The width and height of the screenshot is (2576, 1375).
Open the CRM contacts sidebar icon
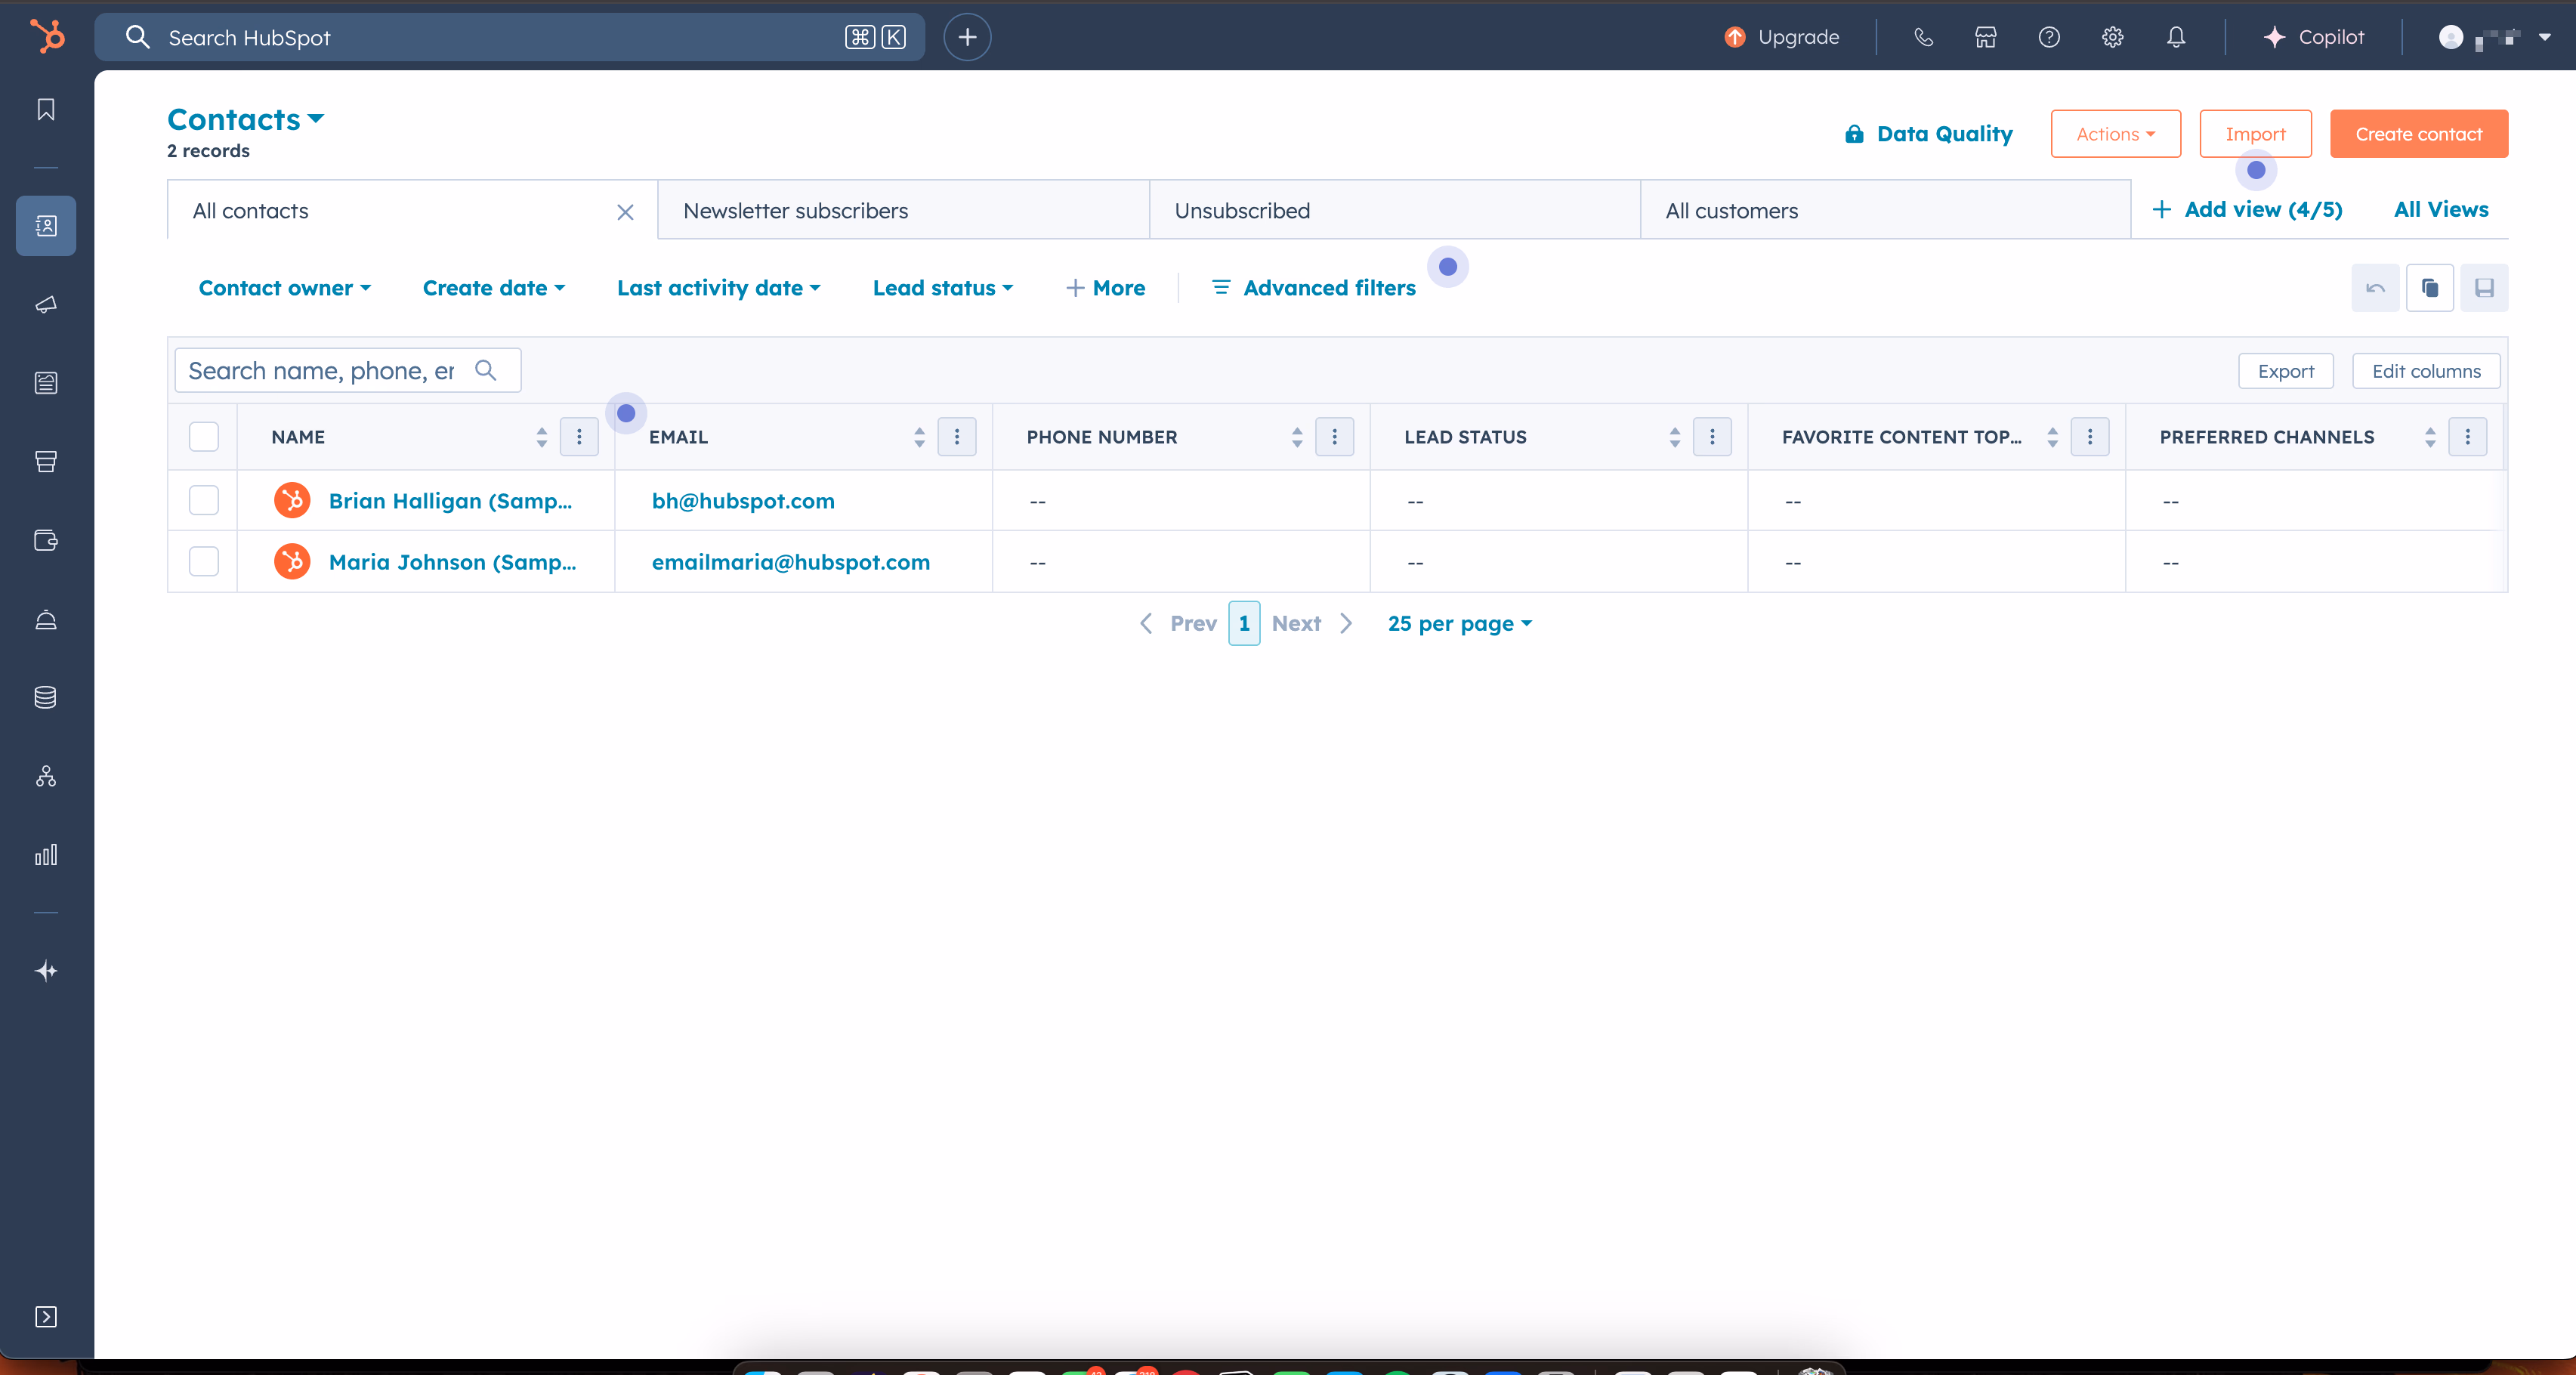pos(46,226)
